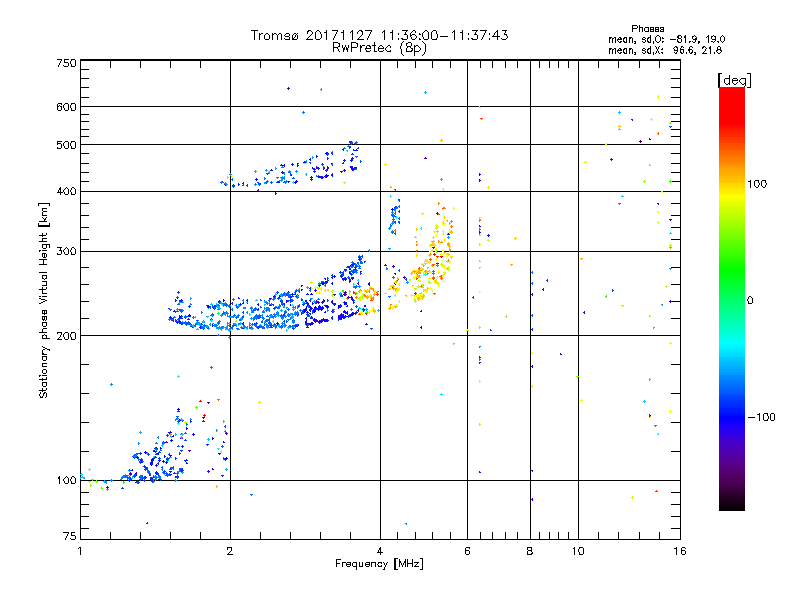
Task: Click the colorbar tick label '100'
Action: pos(757,184)
